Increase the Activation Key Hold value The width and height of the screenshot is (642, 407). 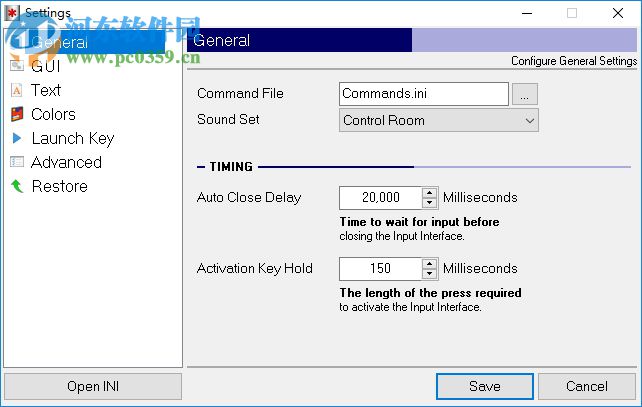[430, 264]
